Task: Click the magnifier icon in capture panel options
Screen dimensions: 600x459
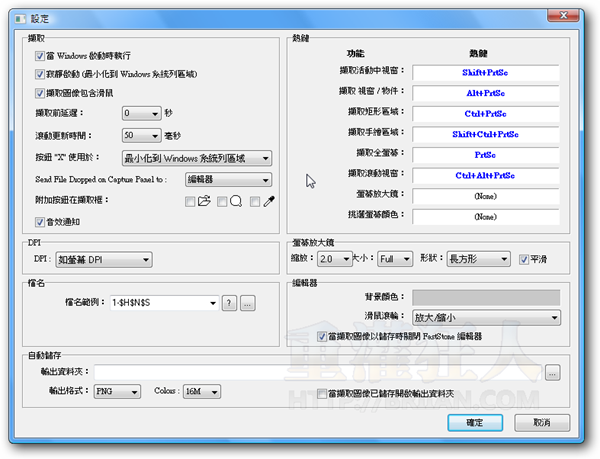Action: (236, 201)
